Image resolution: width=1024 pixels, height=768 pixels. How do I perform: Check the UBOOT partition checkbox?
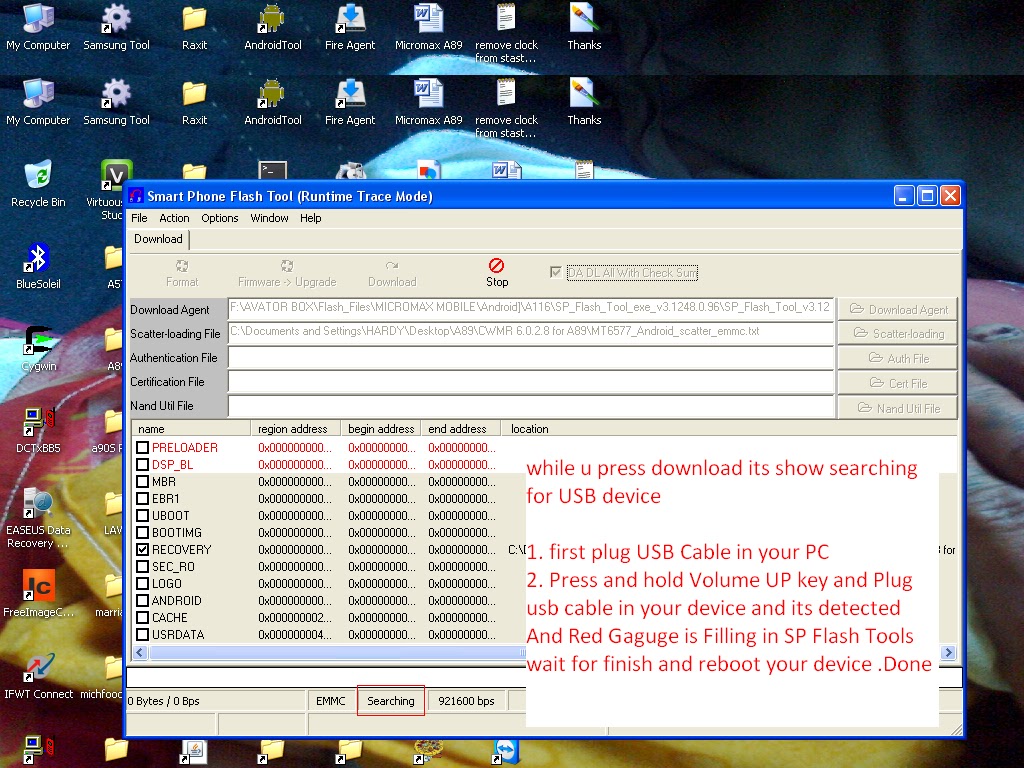pos(142,515)
